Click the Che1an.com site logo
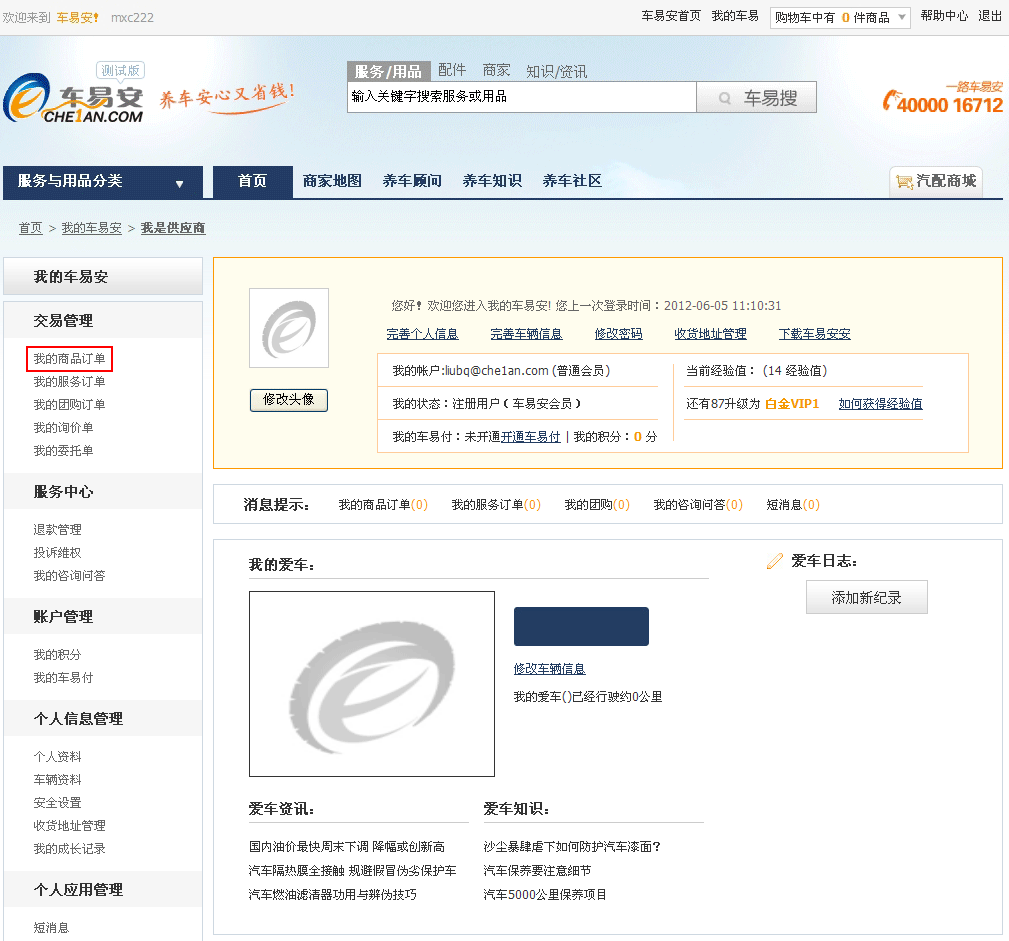Screen dimensions: 1009x941 (x=73, y=98)
